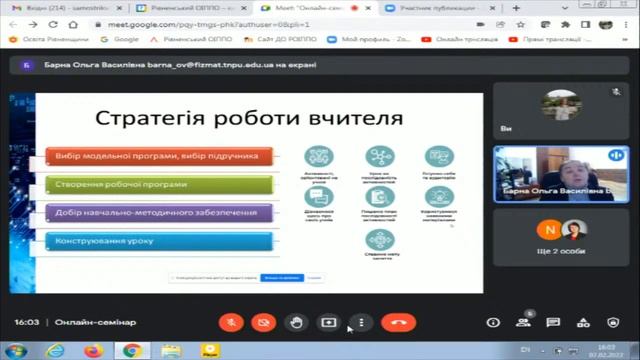Image resolution: width=640 pixels, height=360 pixels.
Task: Show hidden system tray icons arrow
Action: [542, 351]
